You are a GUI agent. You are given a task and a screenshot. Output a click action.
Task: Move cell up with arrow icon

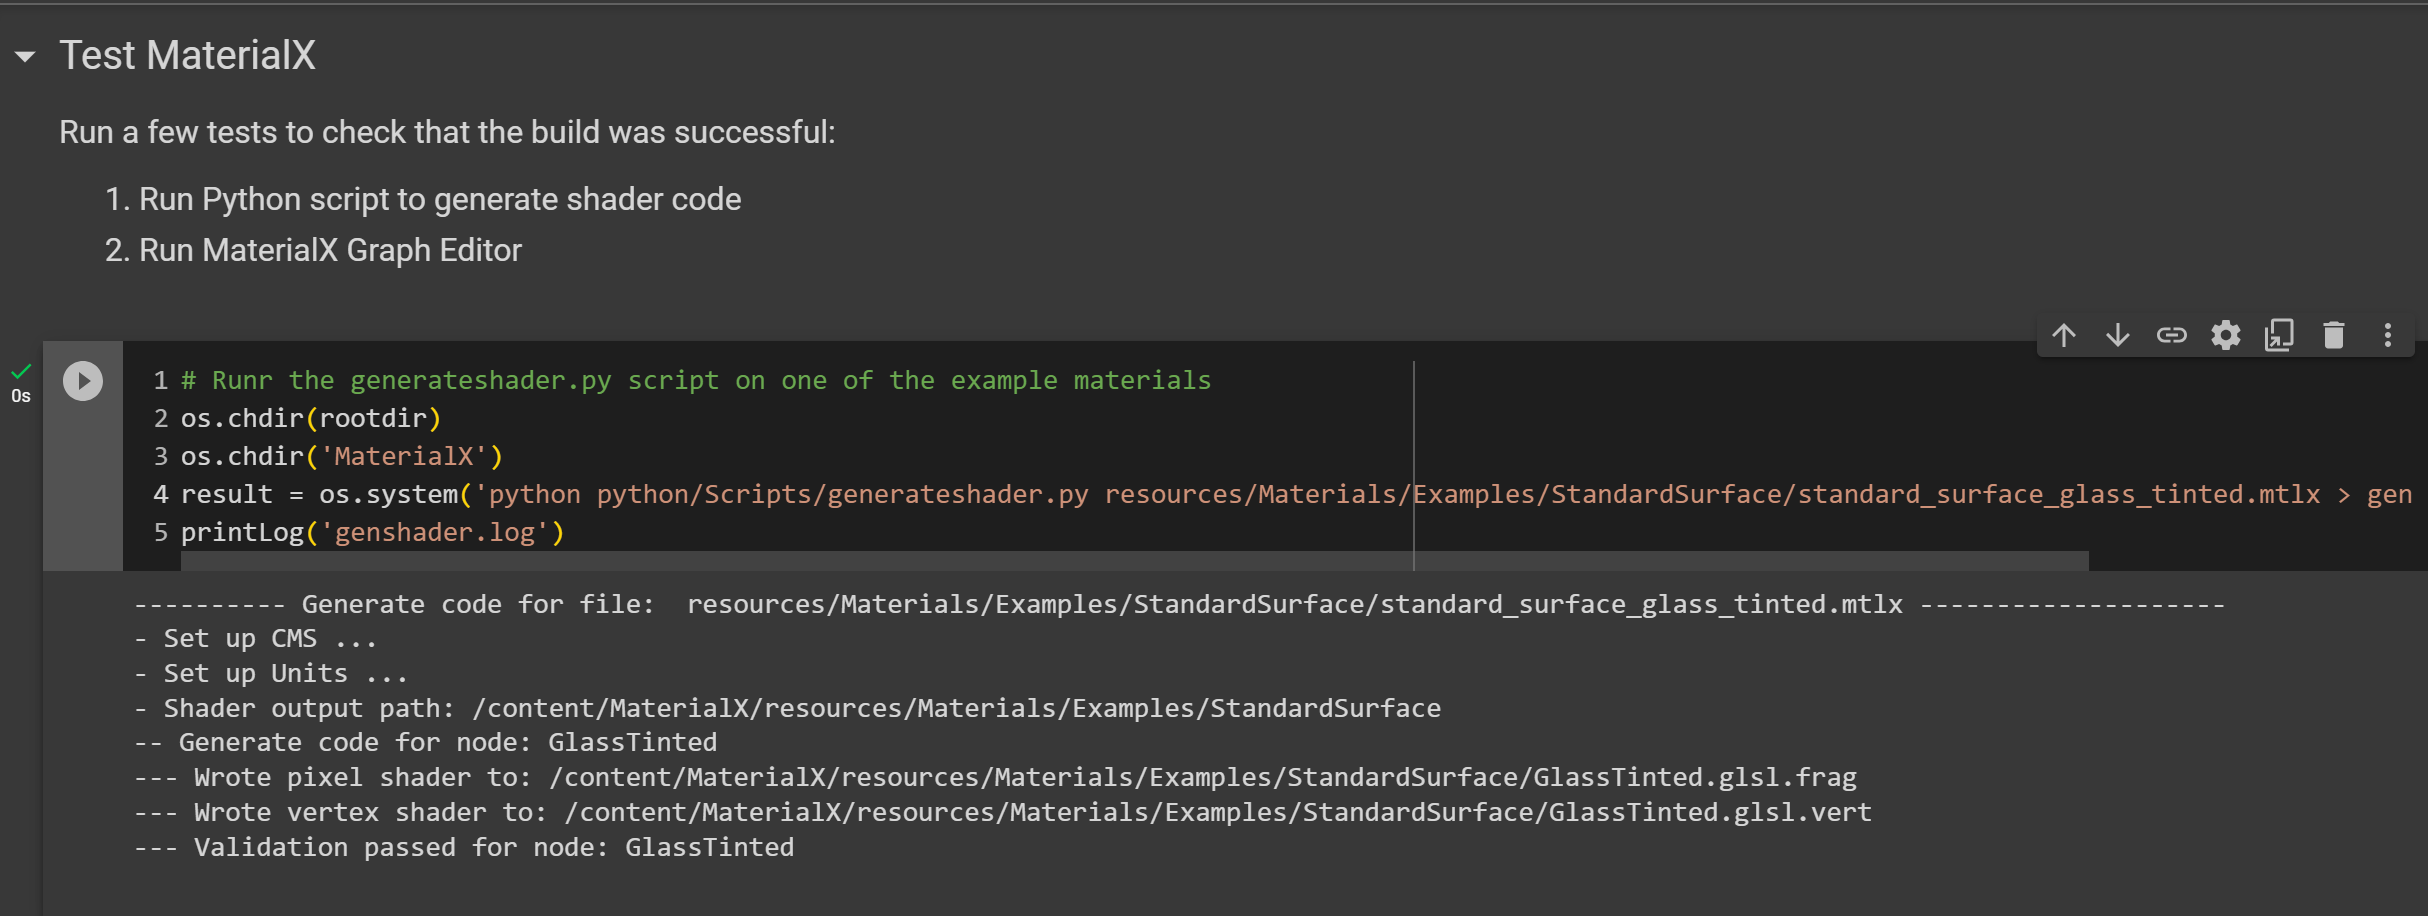pos(2064,335)
